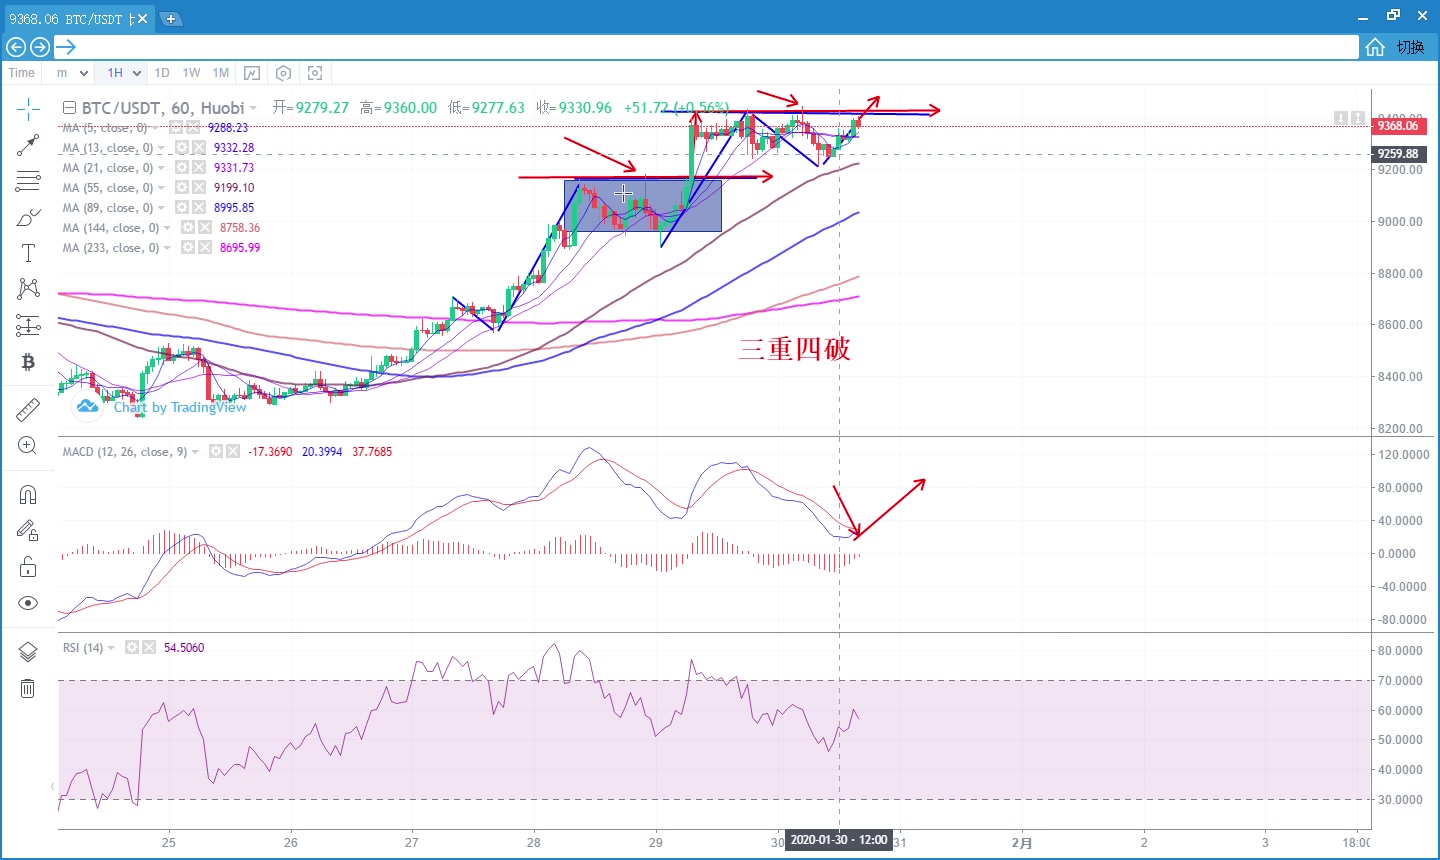Open the chart type selector icon
The image size is (1440, 860).
click(x=252, y=73)
